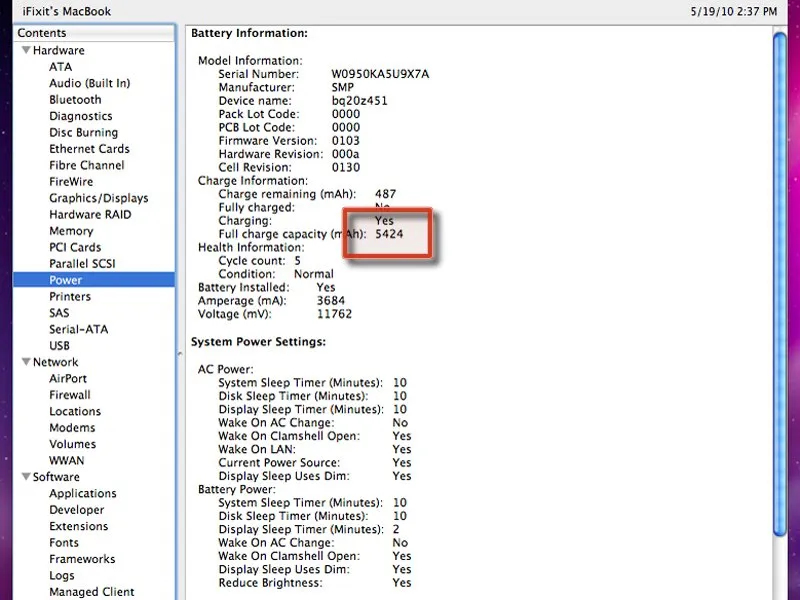The height and width of the screenshot is (600, 800).
Task: Select Firewall under Network
Action: pyautogui.click(x=70, y=395)
